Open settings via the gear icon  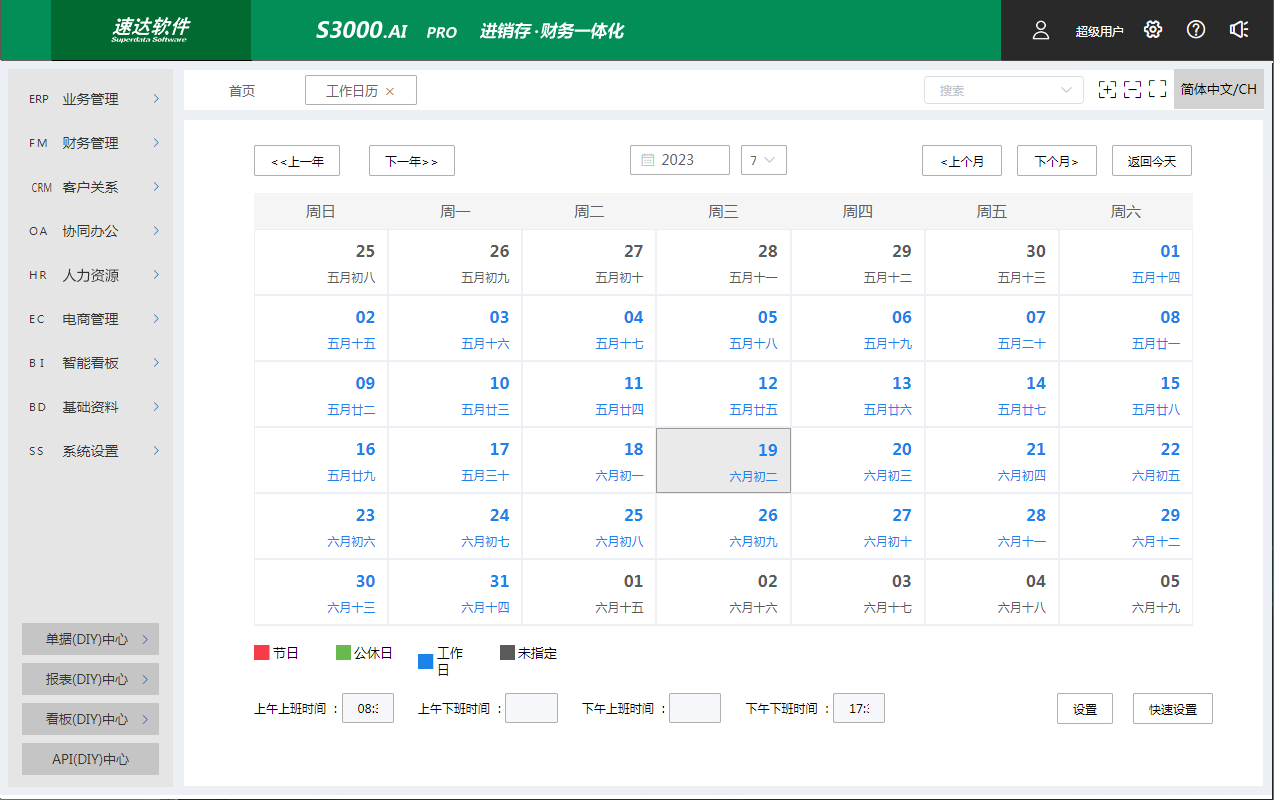(1153, 30)
